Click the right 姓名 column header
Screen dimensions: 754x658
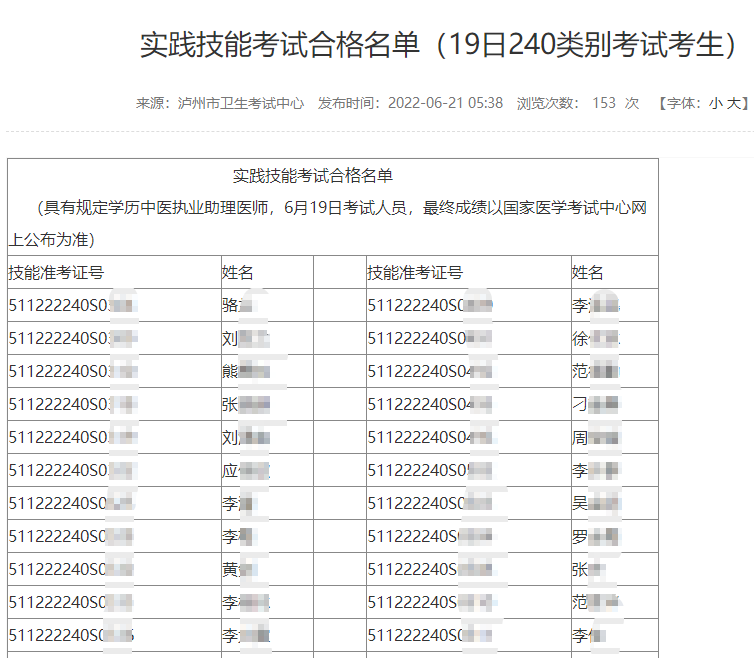click(x=588, y=272)
